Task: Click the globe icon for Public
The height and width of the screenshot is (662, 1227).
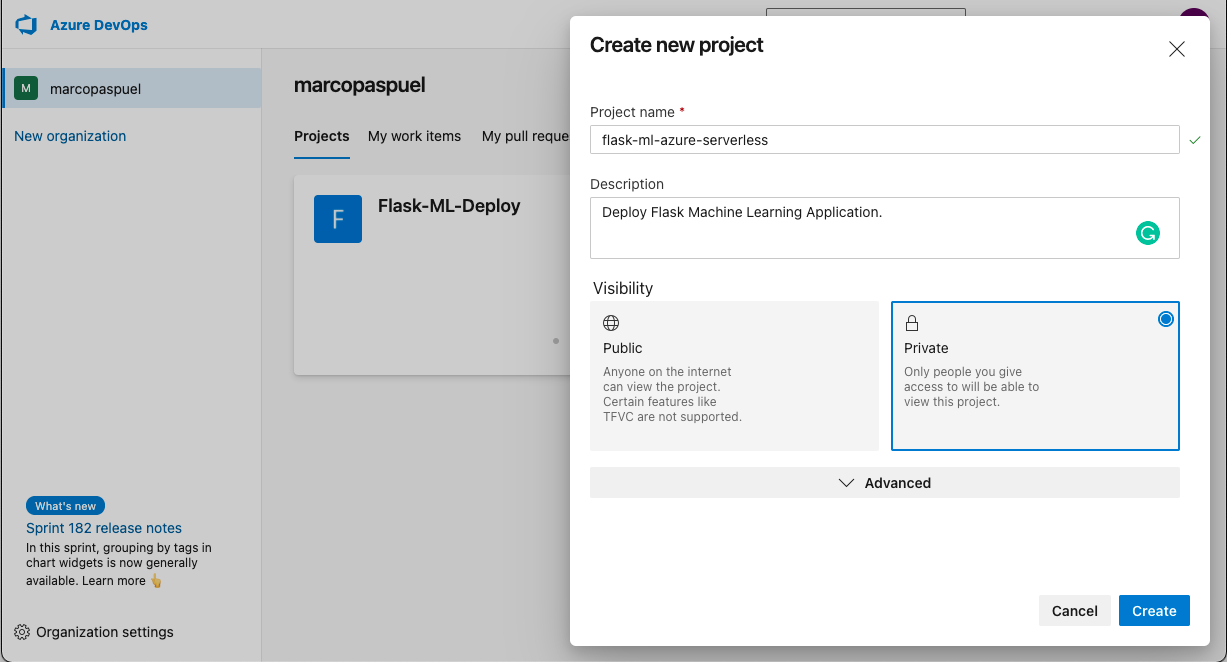Action: tap(611, 323)
